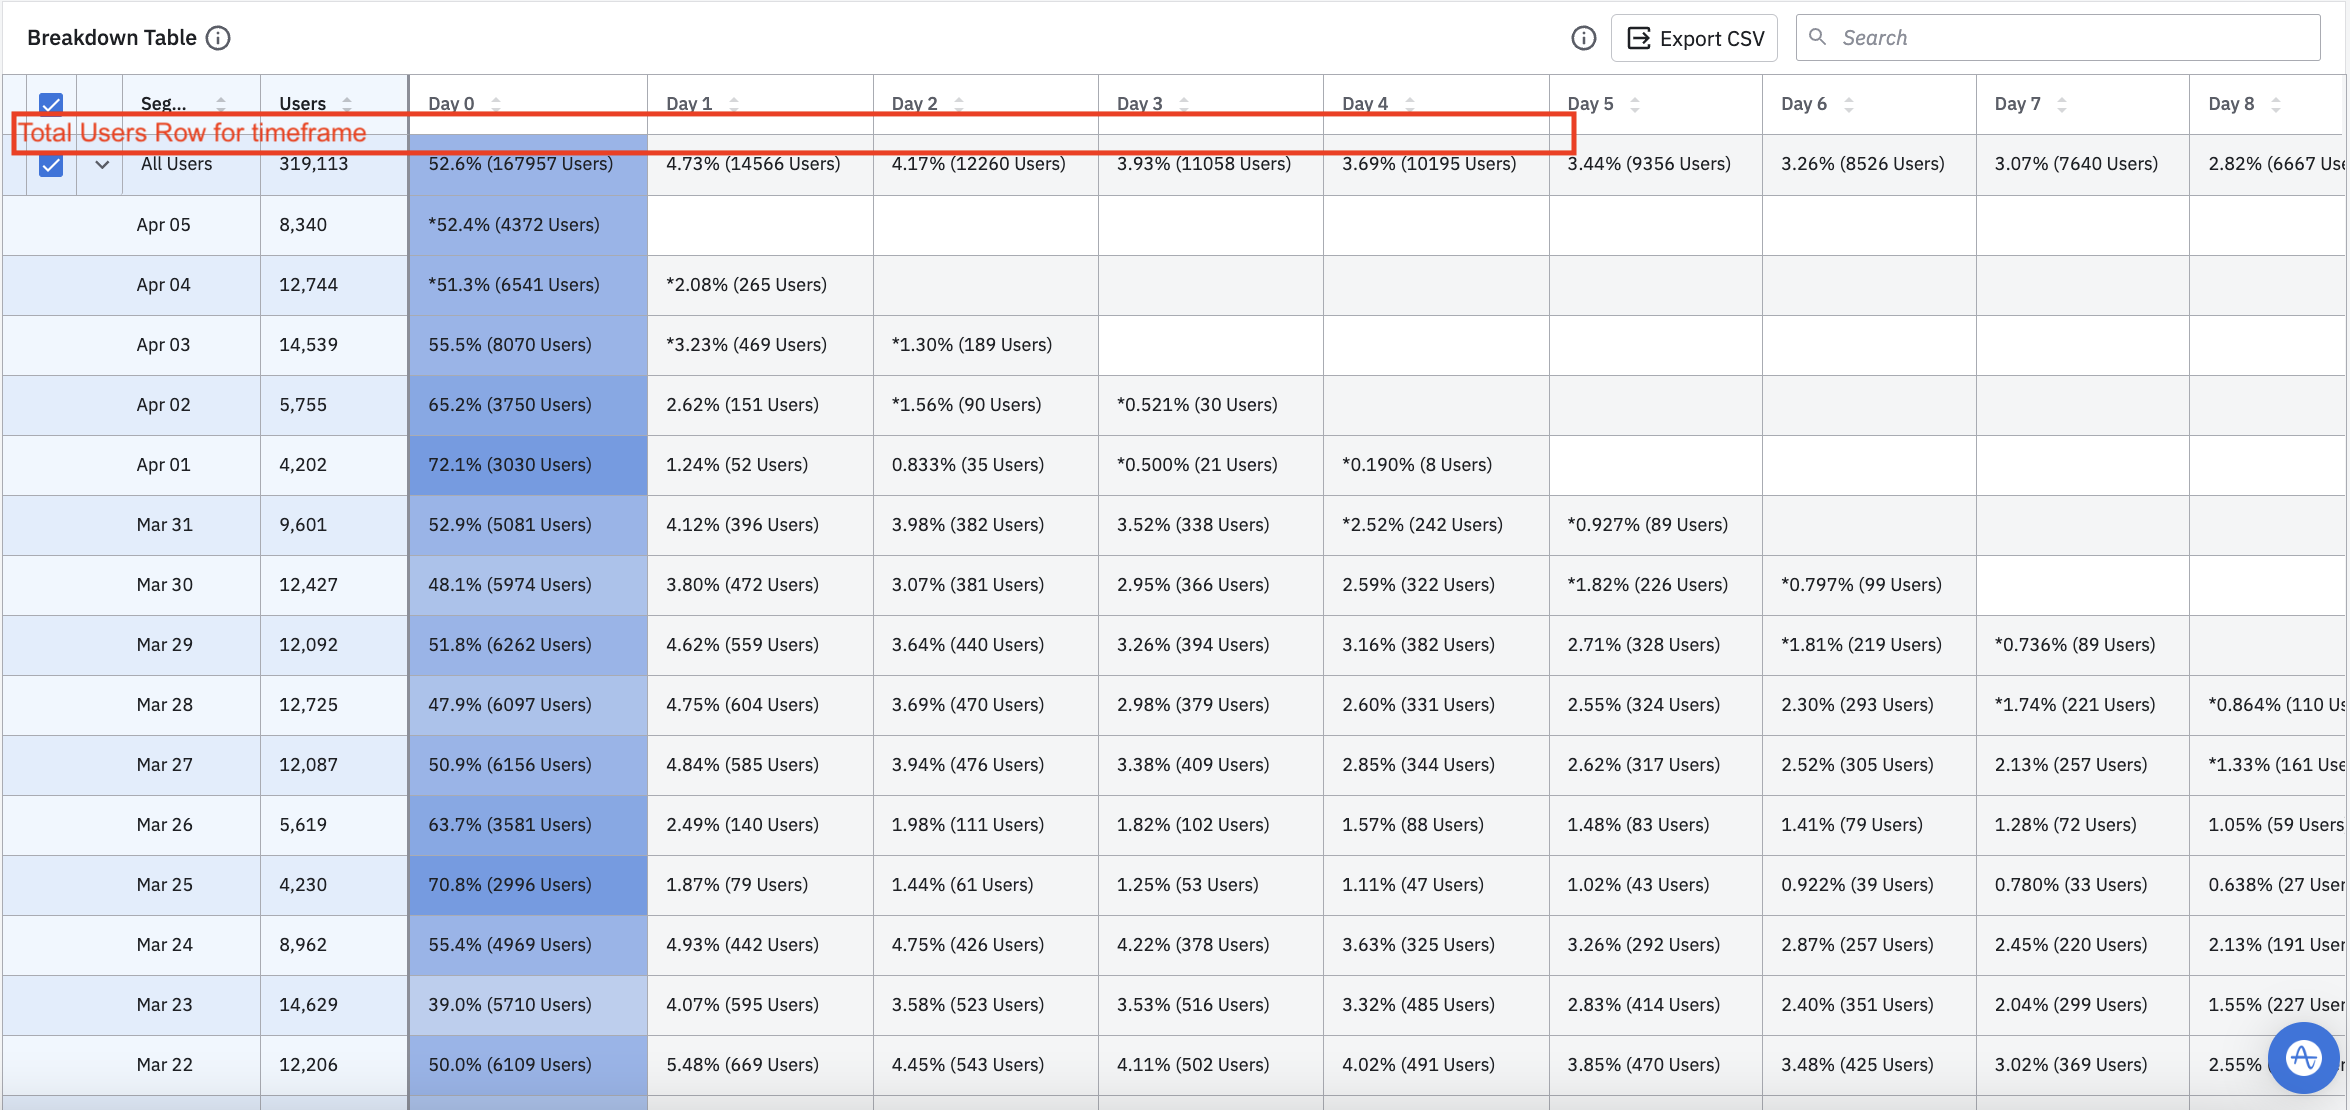
Task: Select the Apr 05 row label
Action: click(163, 225)
